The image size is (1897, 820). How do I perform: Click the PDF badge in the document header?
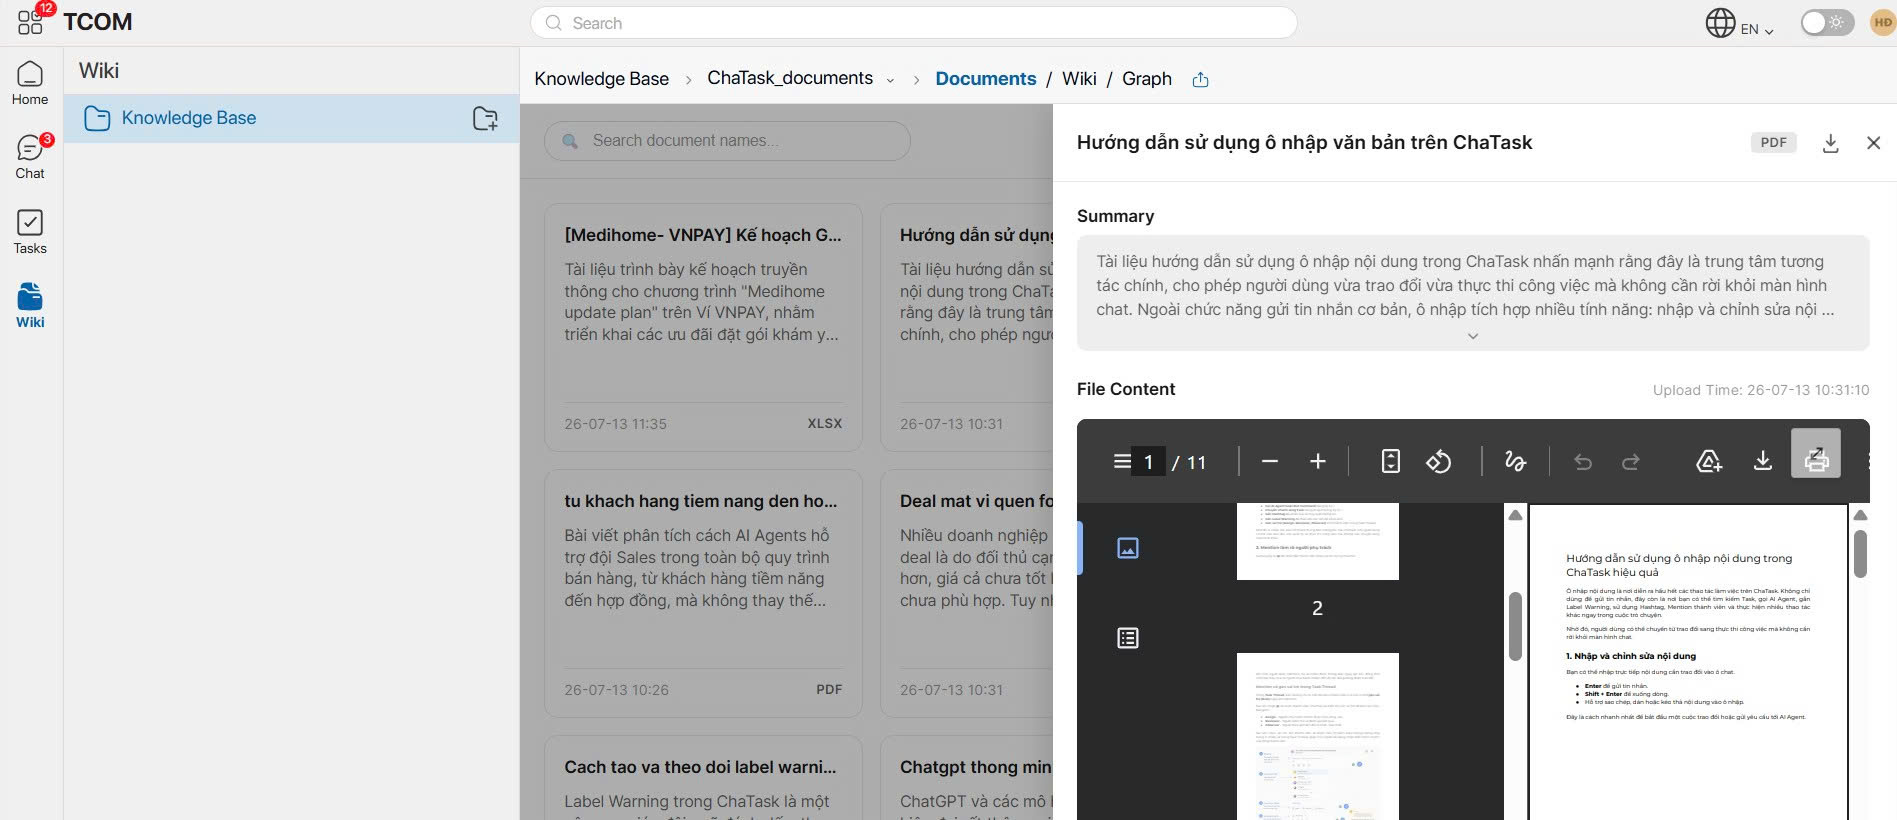click(x=1773, y=142)
